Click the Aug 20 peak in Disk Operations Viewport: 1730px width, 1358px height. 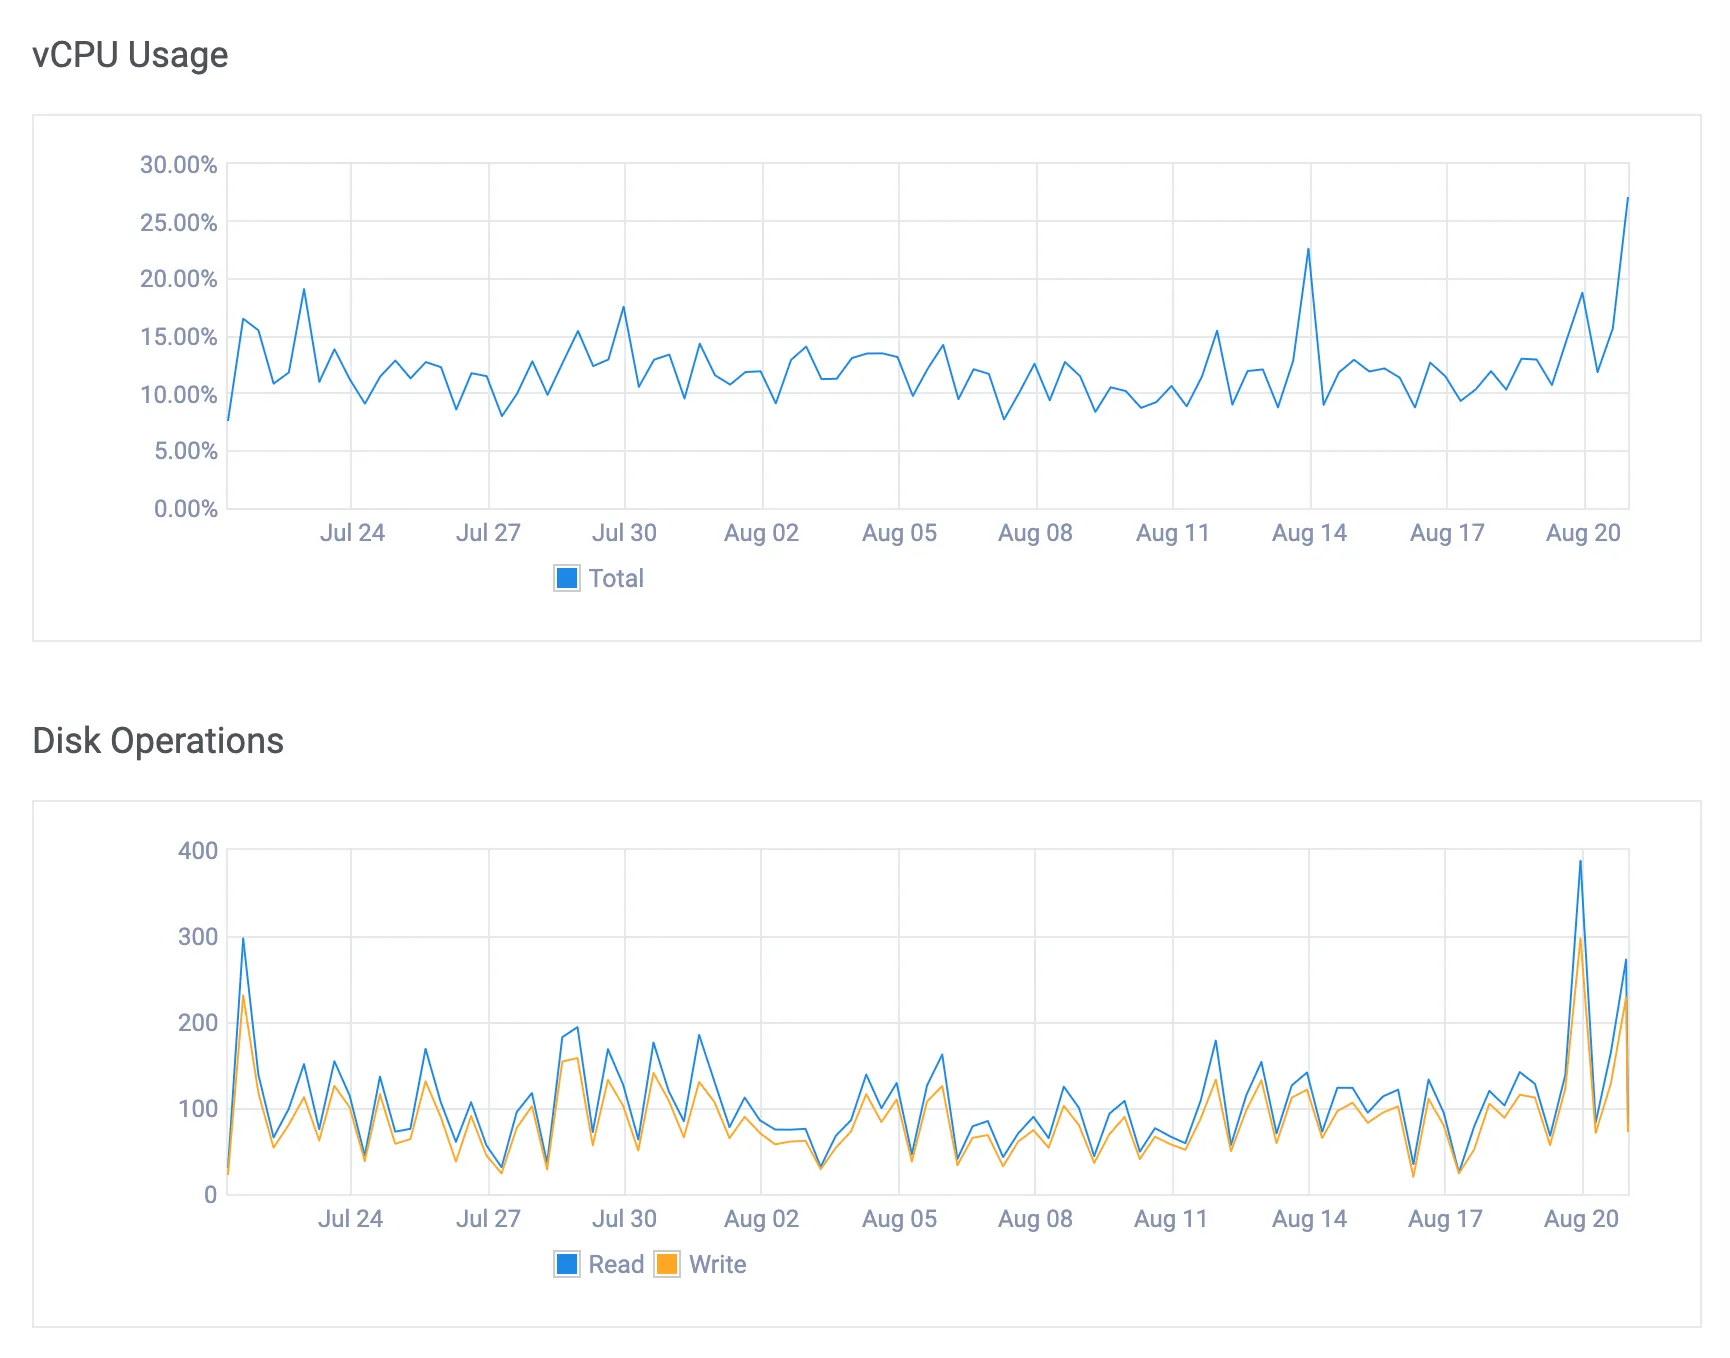[1580, 859]
